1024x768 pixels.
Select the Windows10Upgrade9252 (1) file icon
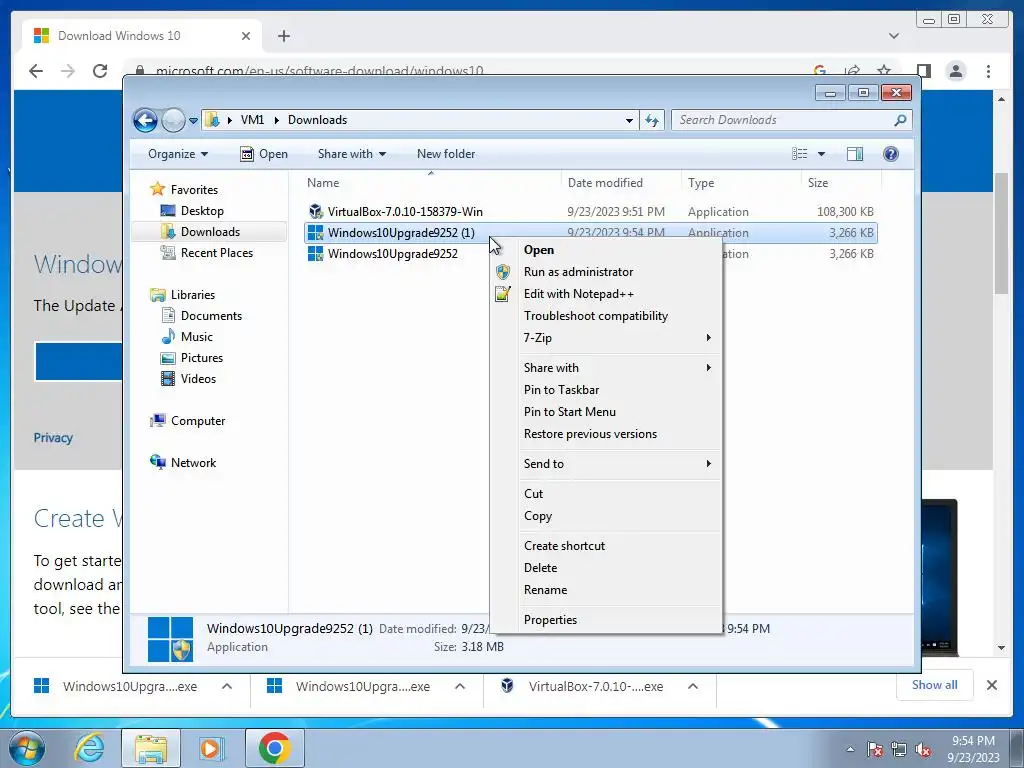(315, 232)
